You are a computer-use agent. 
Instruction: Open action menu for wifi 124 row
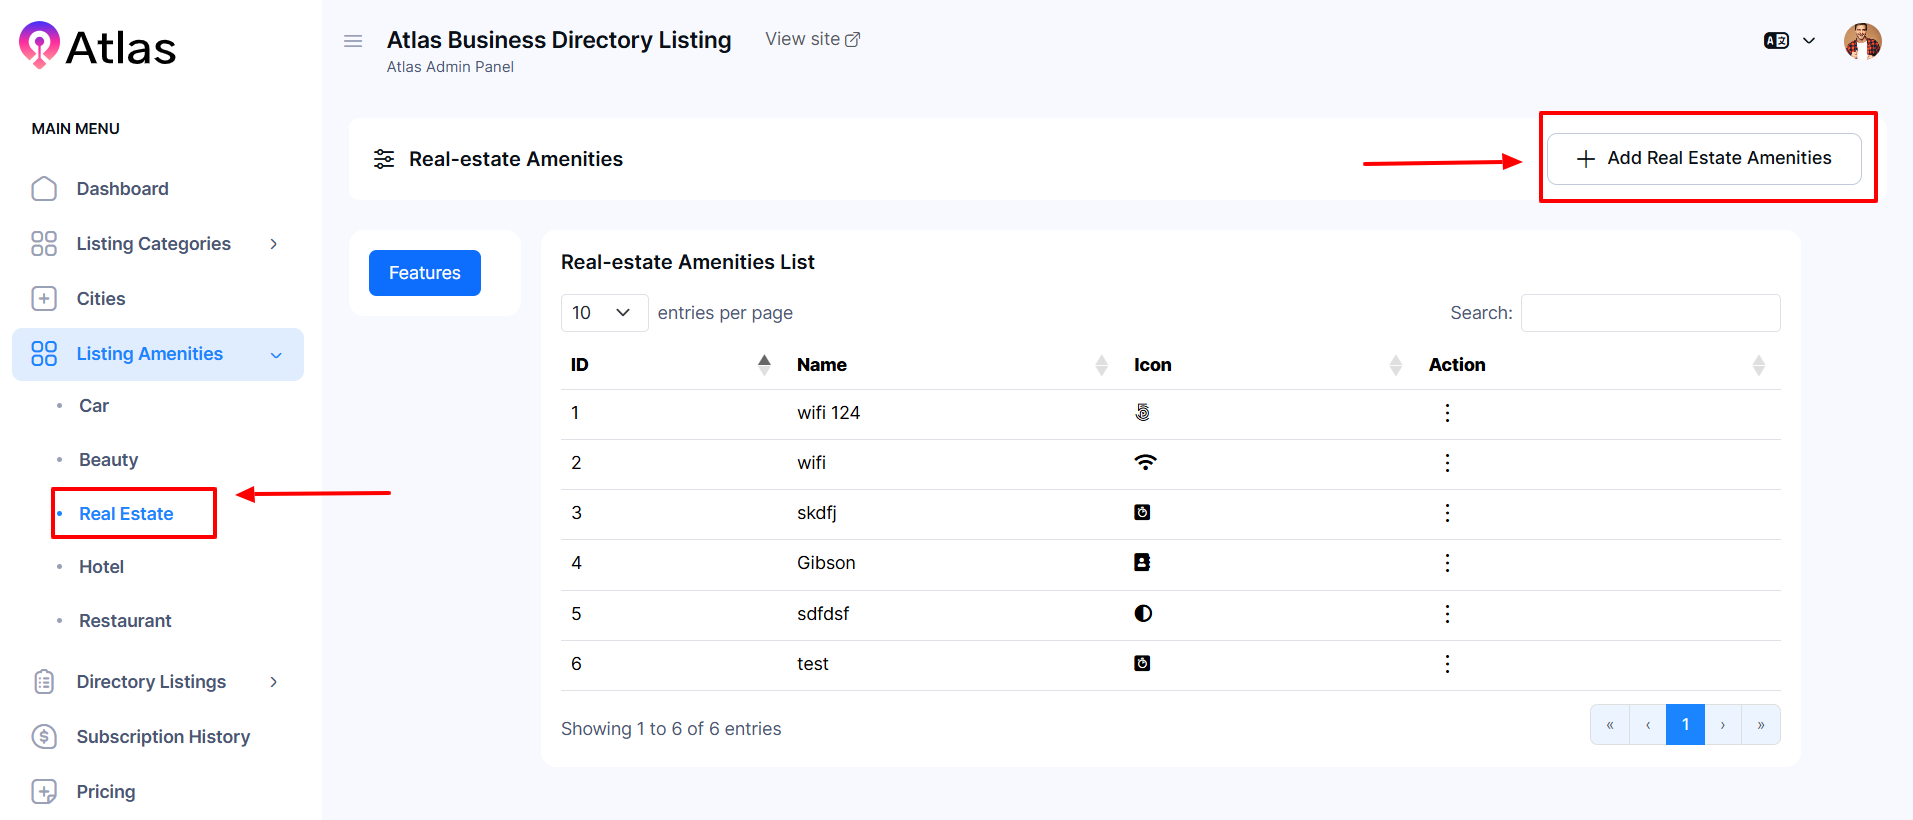pos(1446,413)
